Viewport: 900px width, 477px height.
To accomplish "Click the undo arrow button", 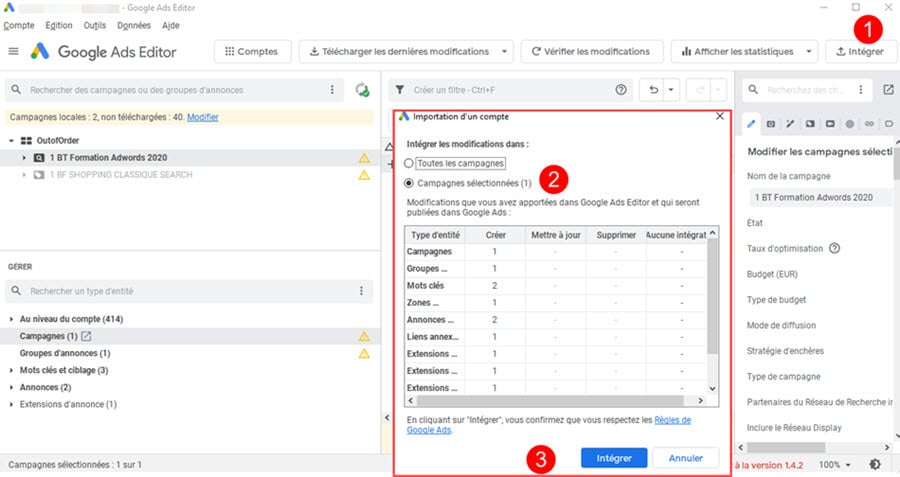I will pos(653,90).
